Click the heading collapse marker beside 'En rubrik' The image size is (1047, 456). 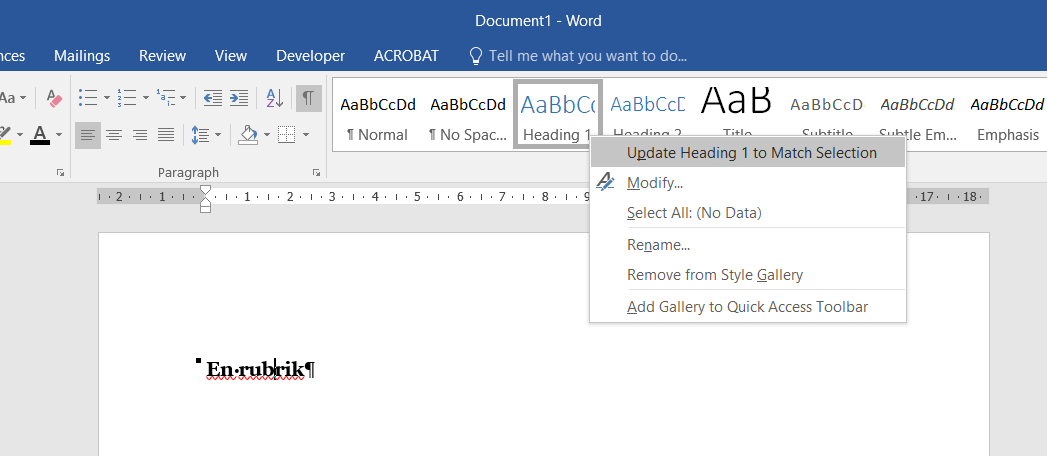tap(198, 361)
